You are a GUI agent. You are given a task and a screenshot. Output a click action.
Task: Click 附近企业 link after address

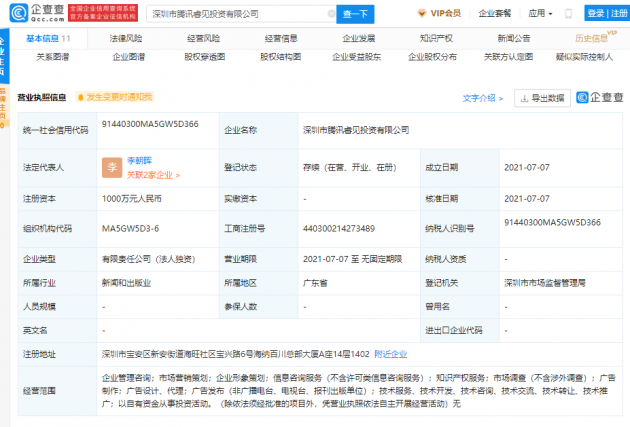coord(391,354)
